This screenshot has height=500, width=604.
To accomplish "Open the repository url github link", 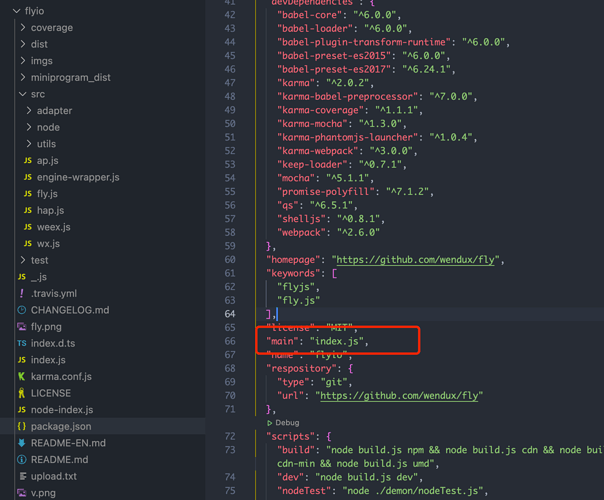I will 399,396.
